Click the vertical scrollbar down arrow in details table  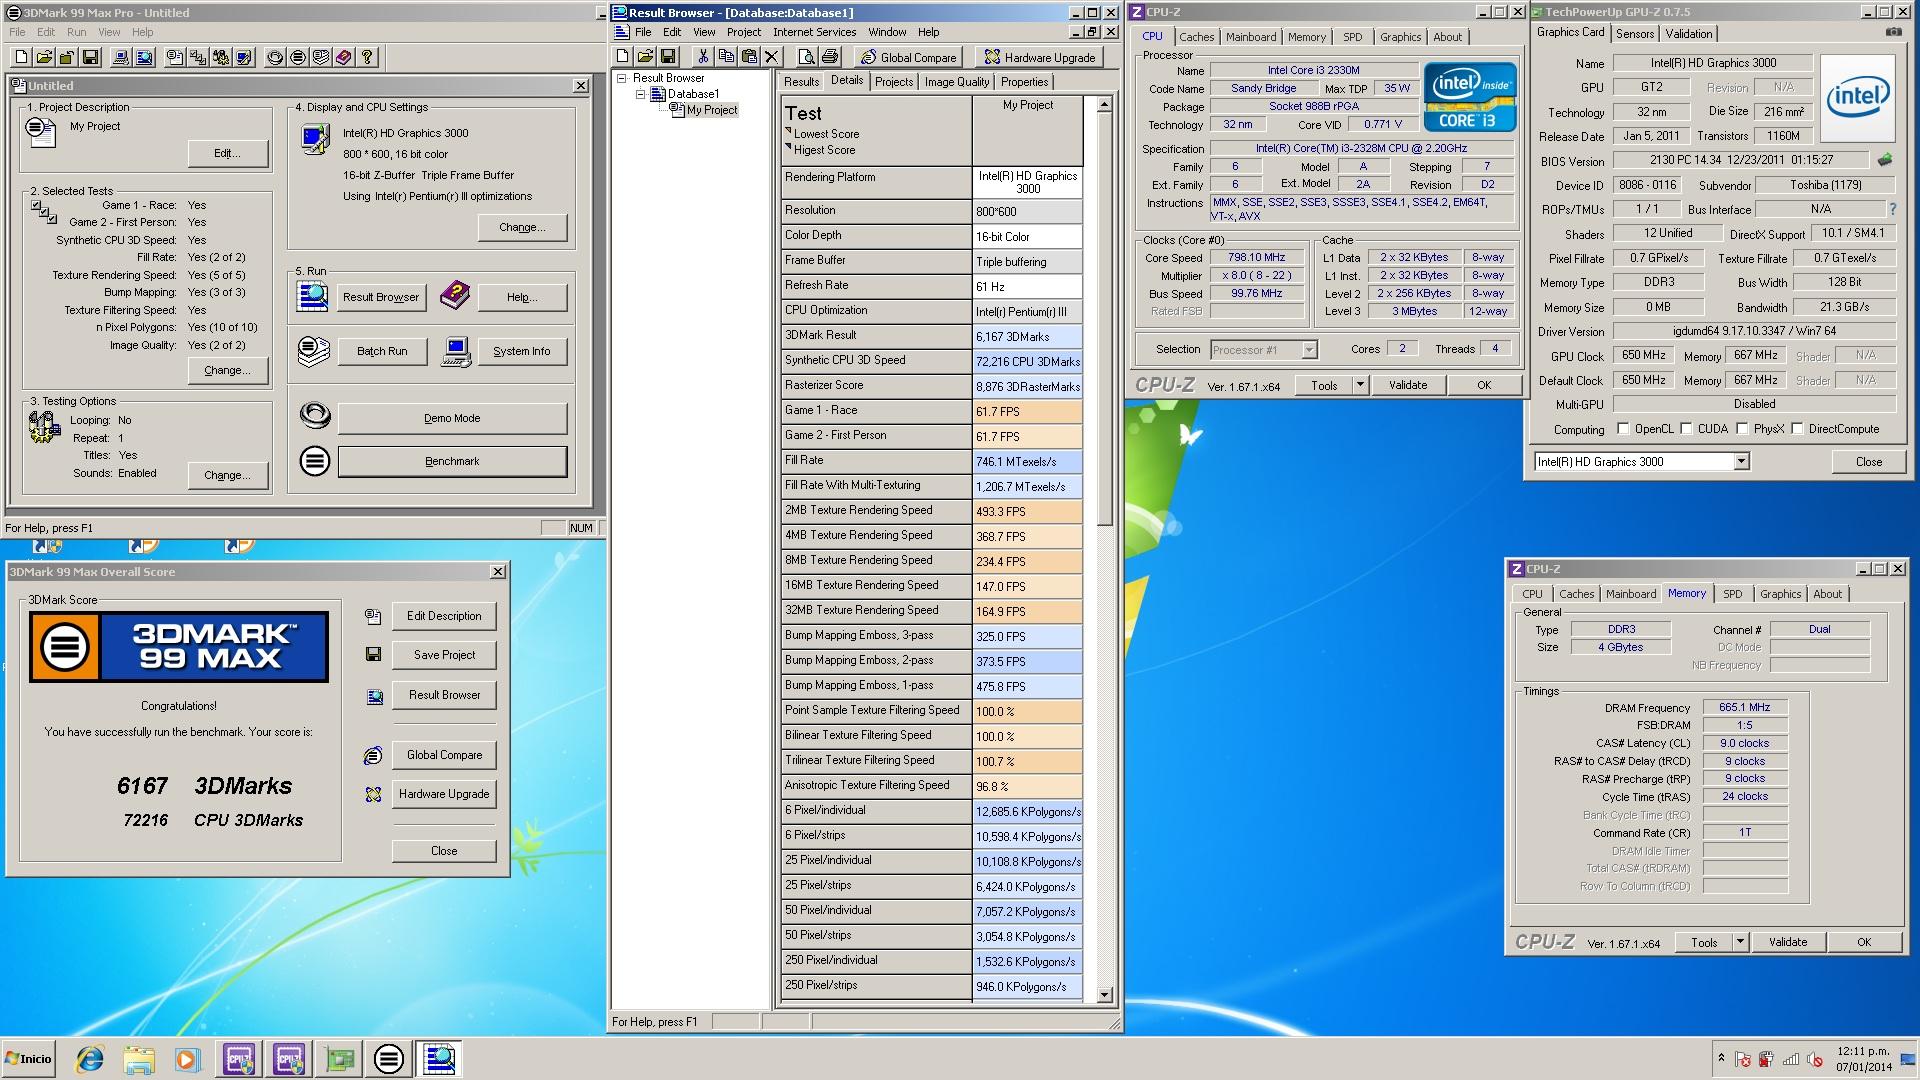click(1104, 994)
